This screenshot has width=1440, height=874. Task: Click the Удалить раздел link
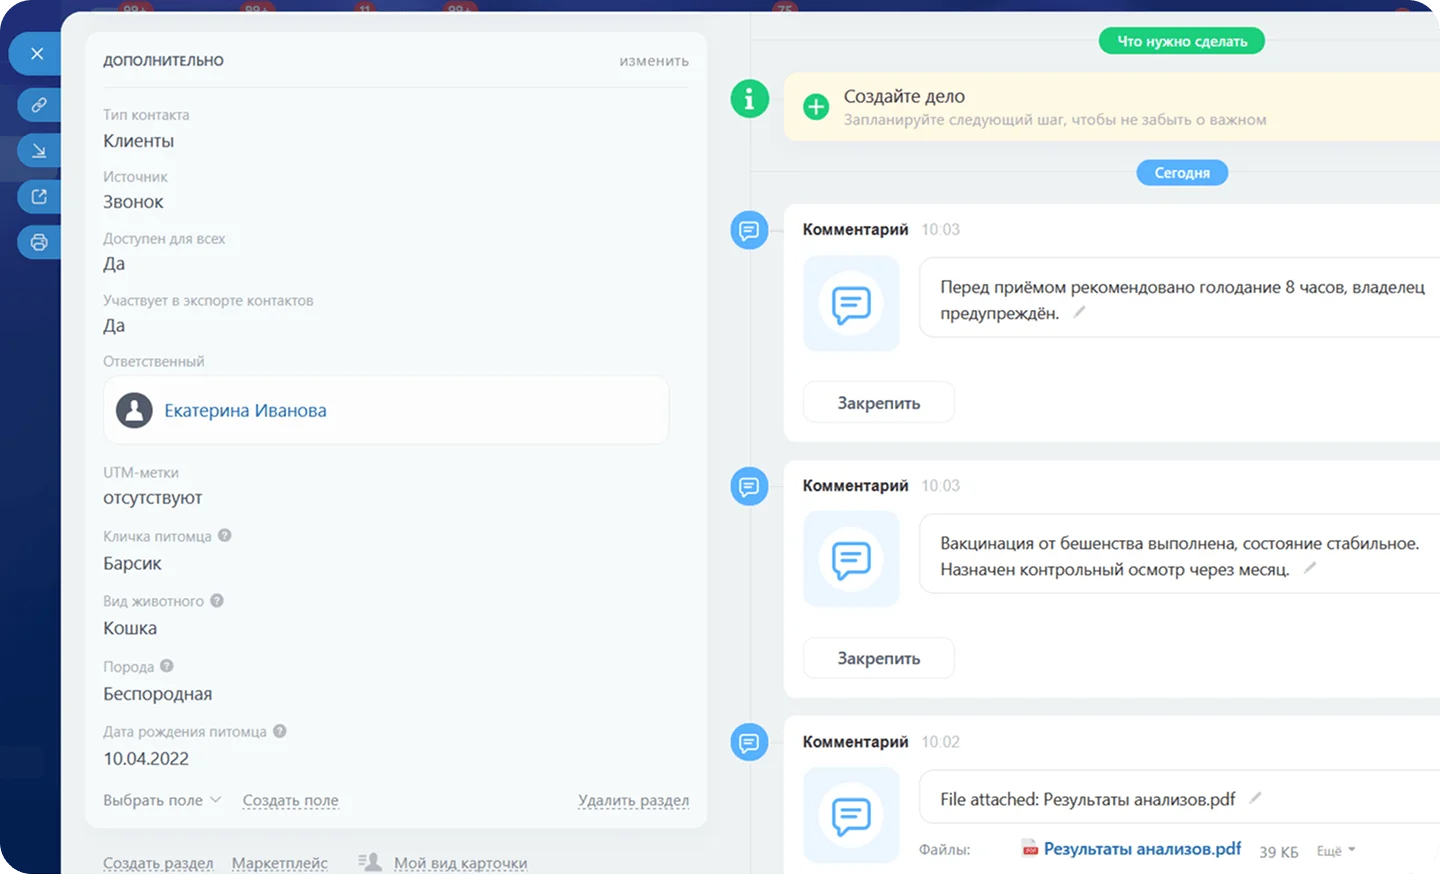tap(633, 800)
